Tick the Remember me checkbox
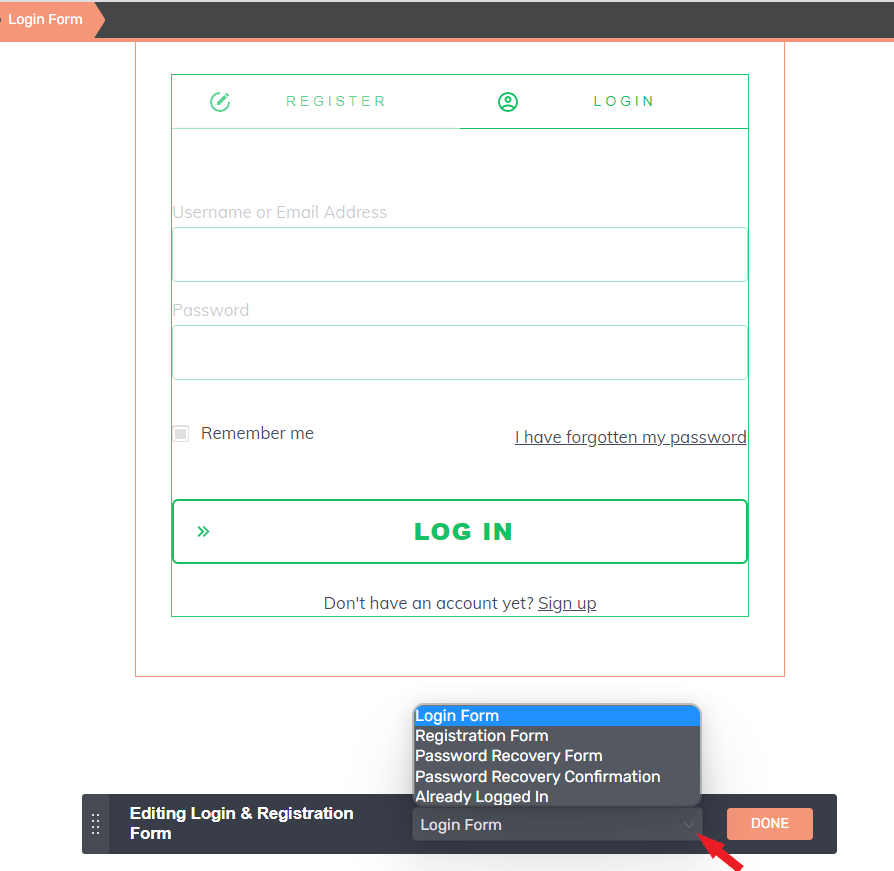The height and width of the screenshot is (871, 894). click(x=181, y=434)
